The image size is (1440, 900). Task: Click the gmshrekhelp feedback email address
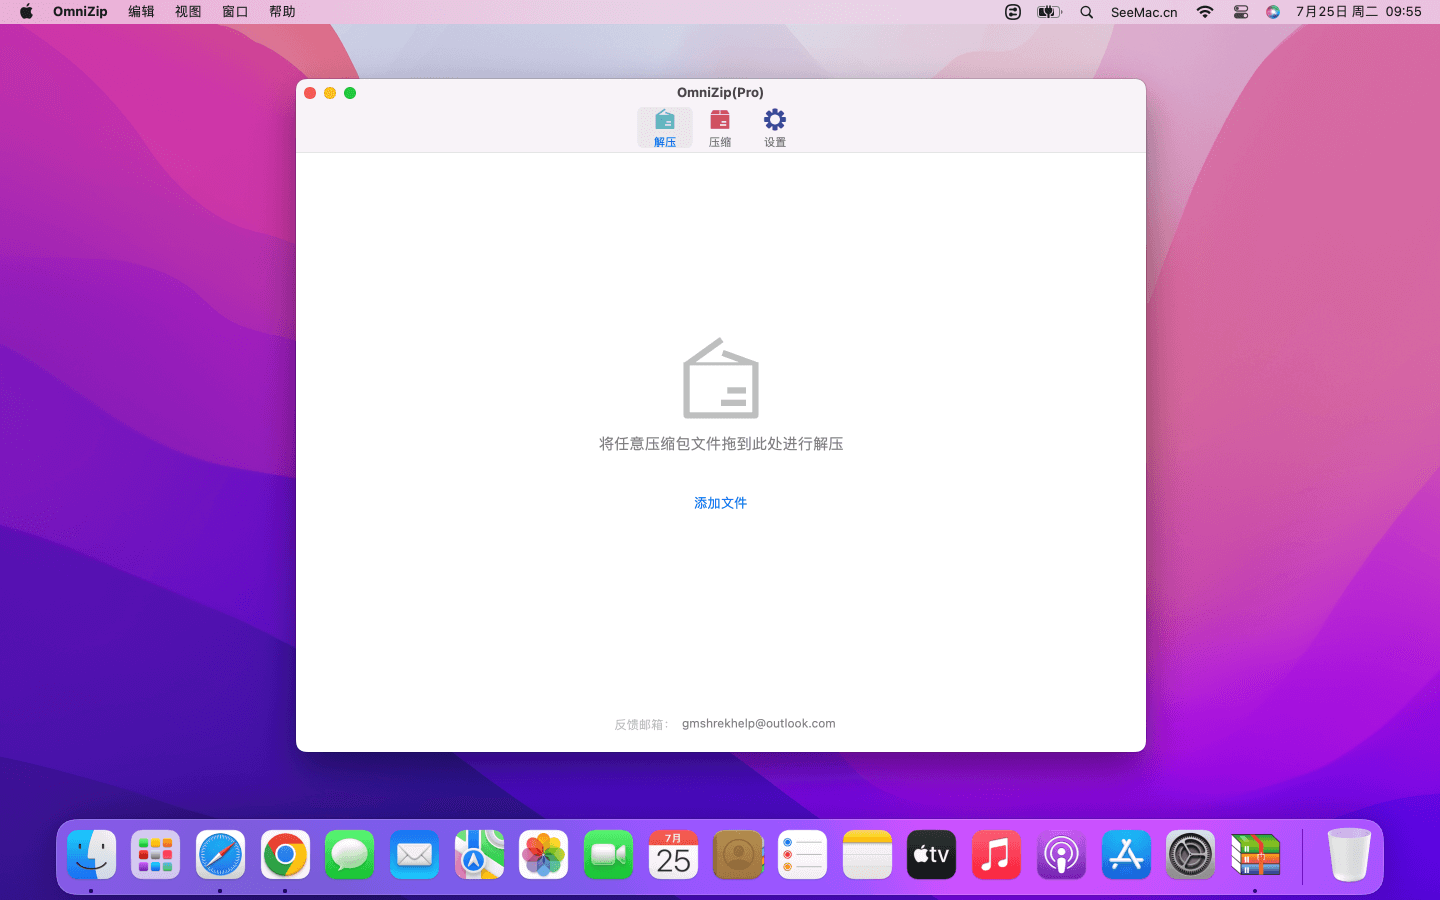(x=758, y=723)
